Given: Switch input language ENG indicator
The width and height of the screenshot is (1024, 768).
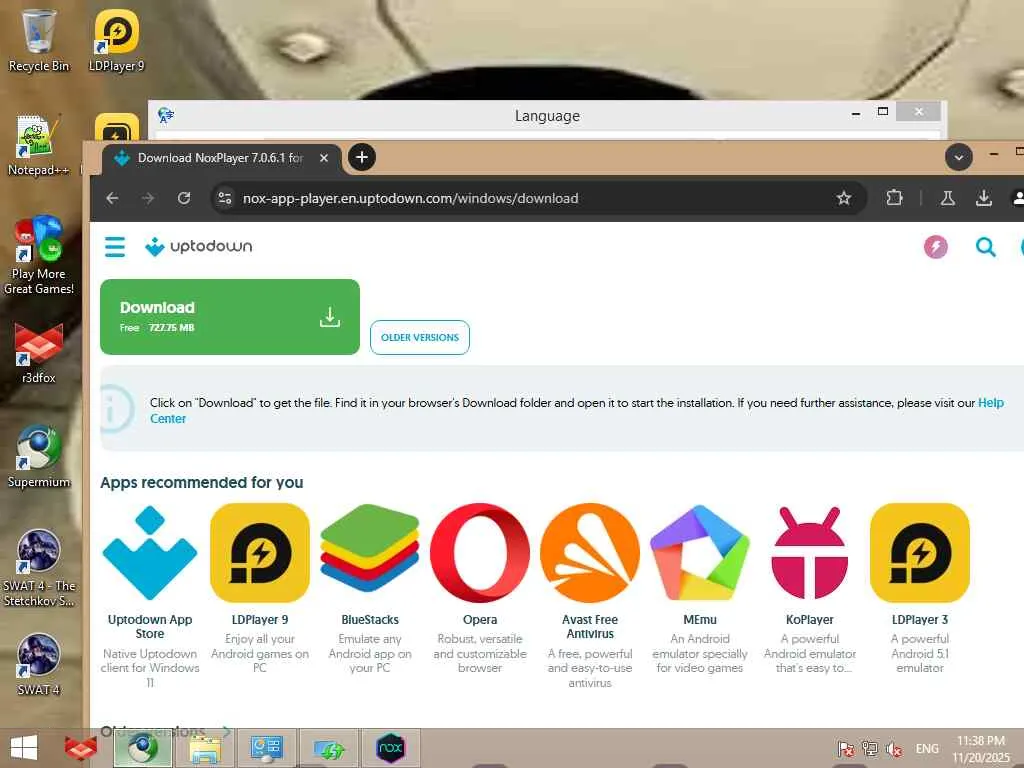Looking at the screenshot, I should 927,749.
